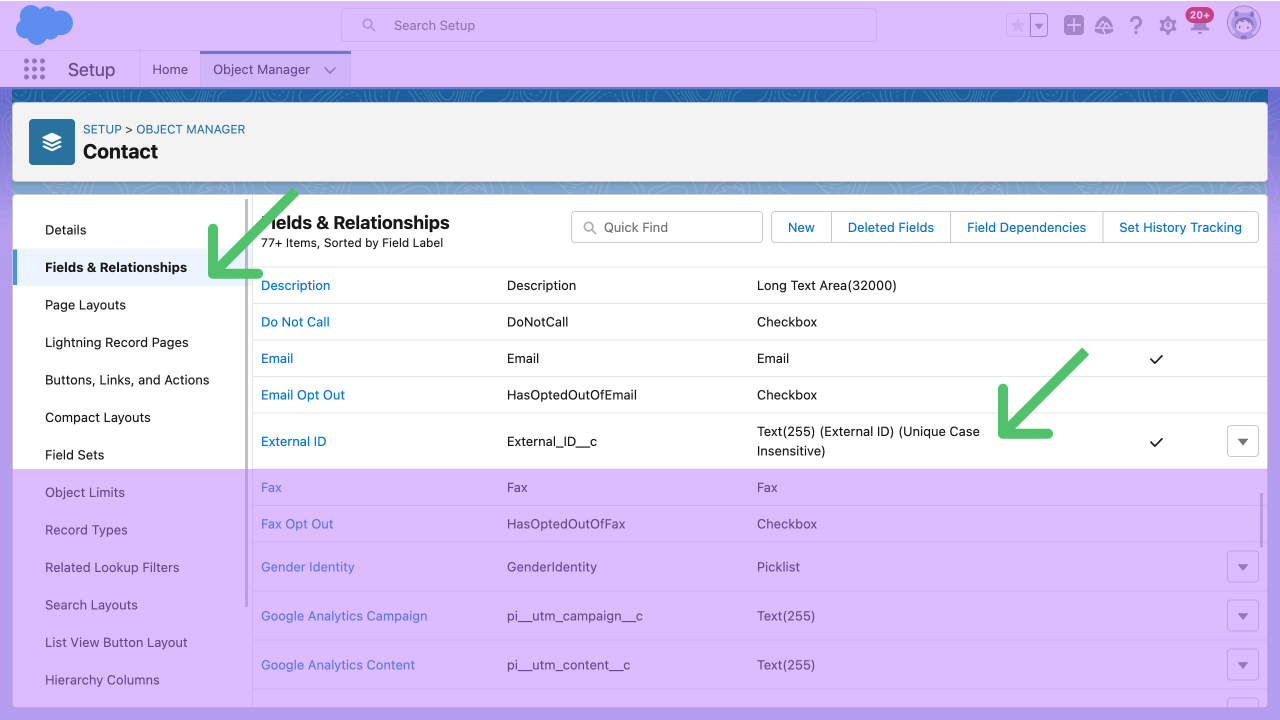This screenshot has width=1280, height=720.
Task: Open the Do Not Call field
Action: [x=295, y=322]
